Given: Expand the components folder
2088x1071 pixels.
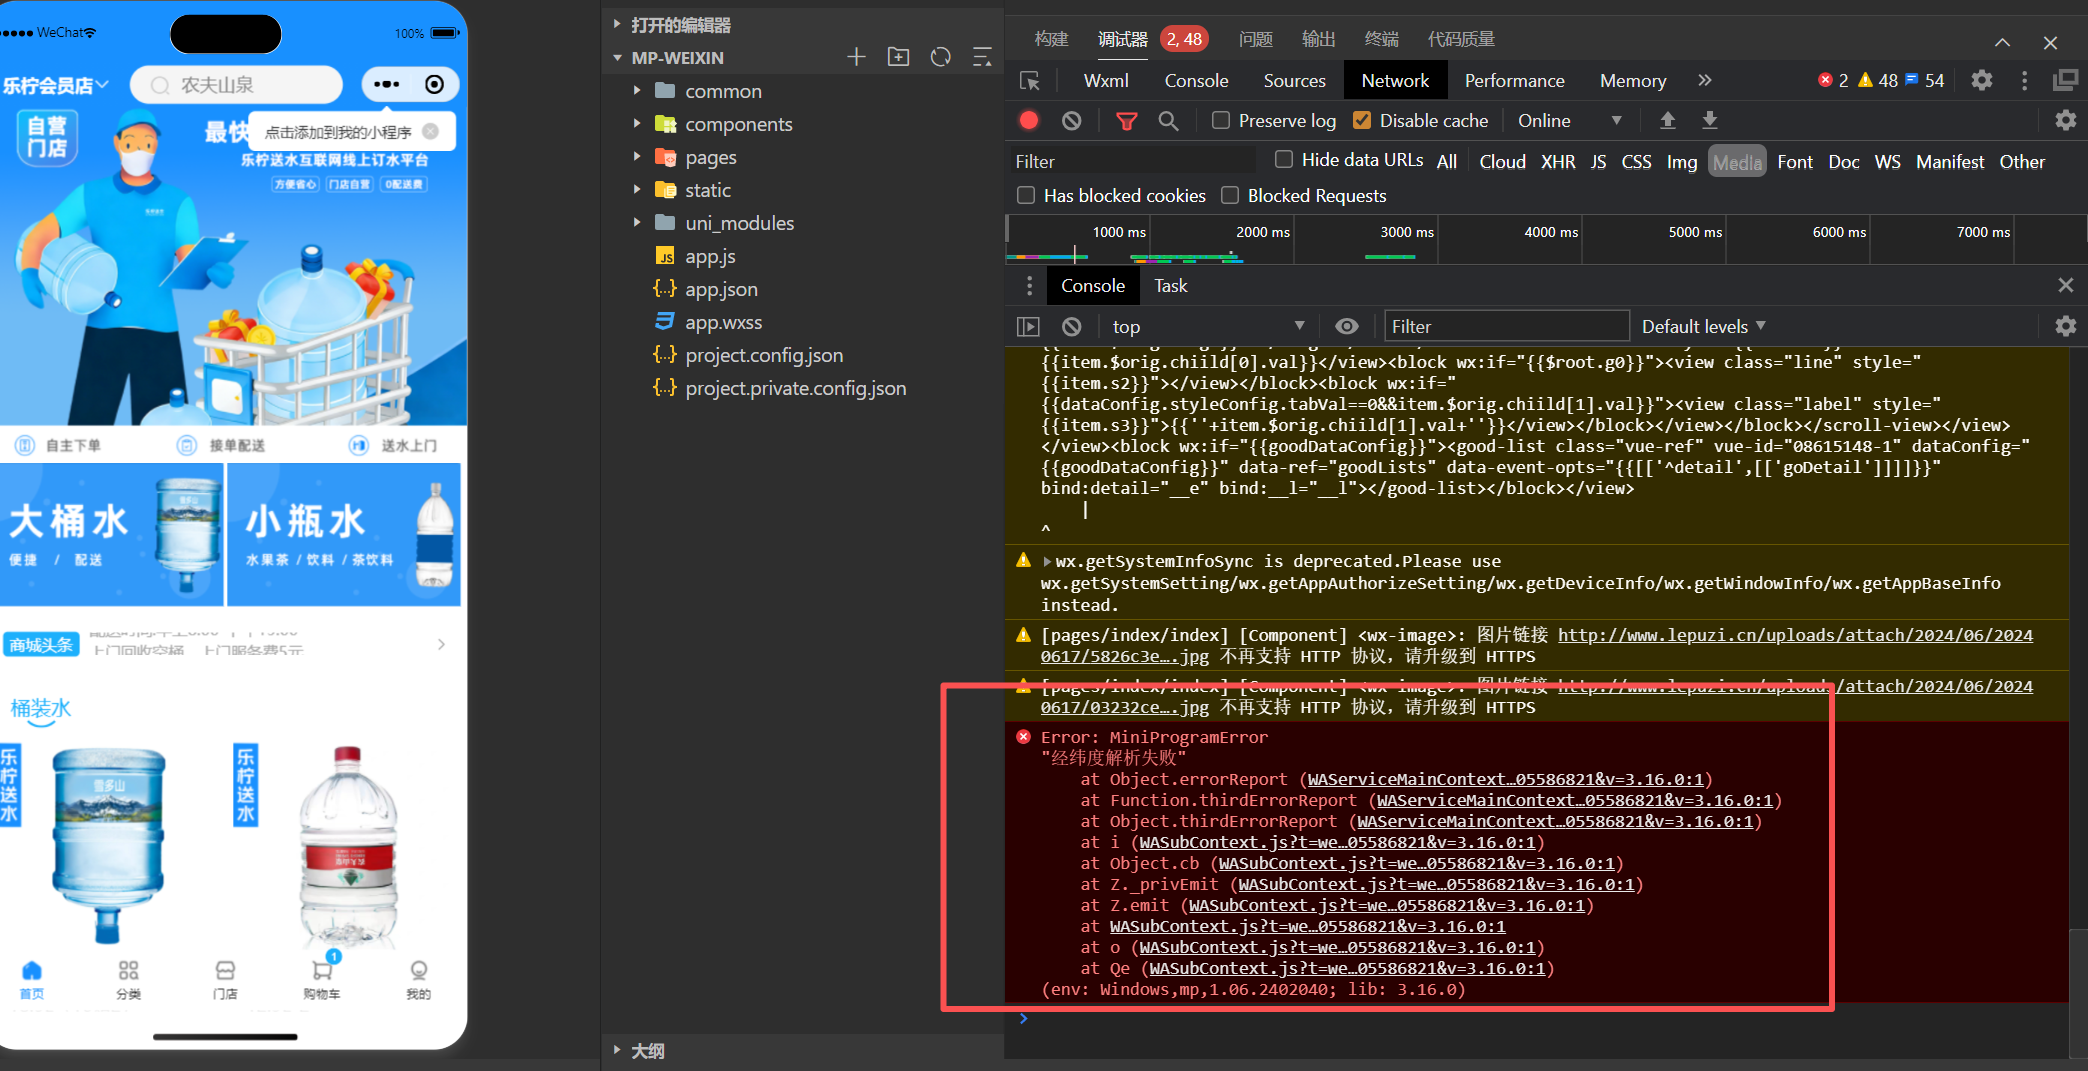Looking at the screenshot, I should (637, 124).
